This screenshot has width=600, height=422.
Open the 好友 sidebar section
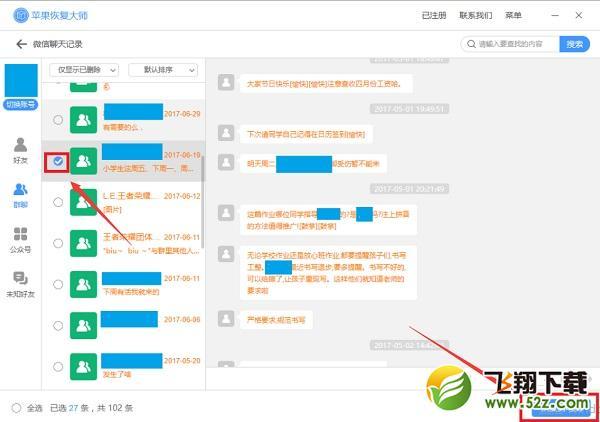(20, 150)
